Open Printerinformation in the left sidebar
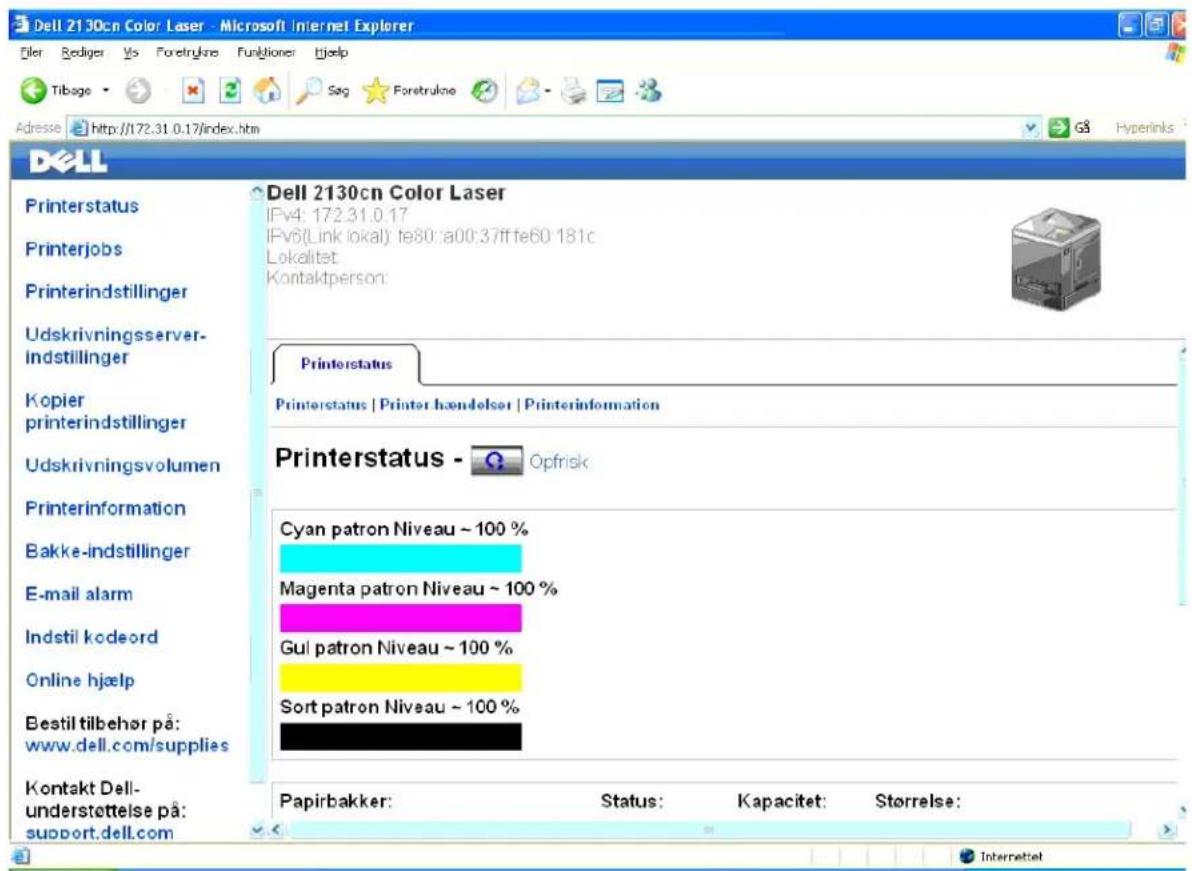This screenshot has width=1192, height=871. 106,508
